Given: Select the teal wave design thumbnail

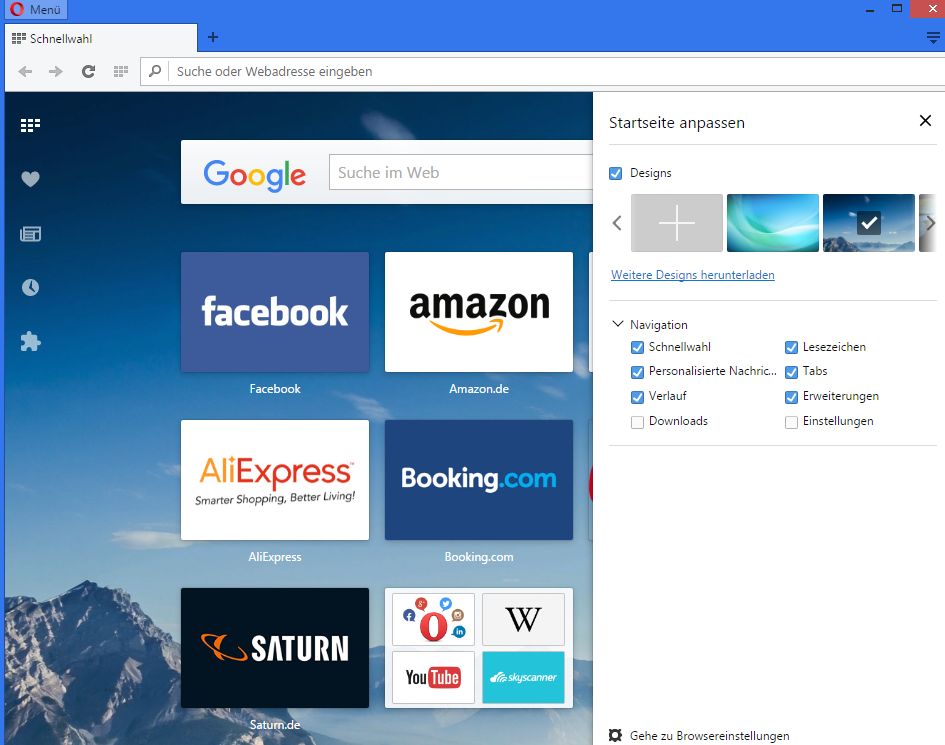Looking at the screenshot, I should (x=773, y=223).
